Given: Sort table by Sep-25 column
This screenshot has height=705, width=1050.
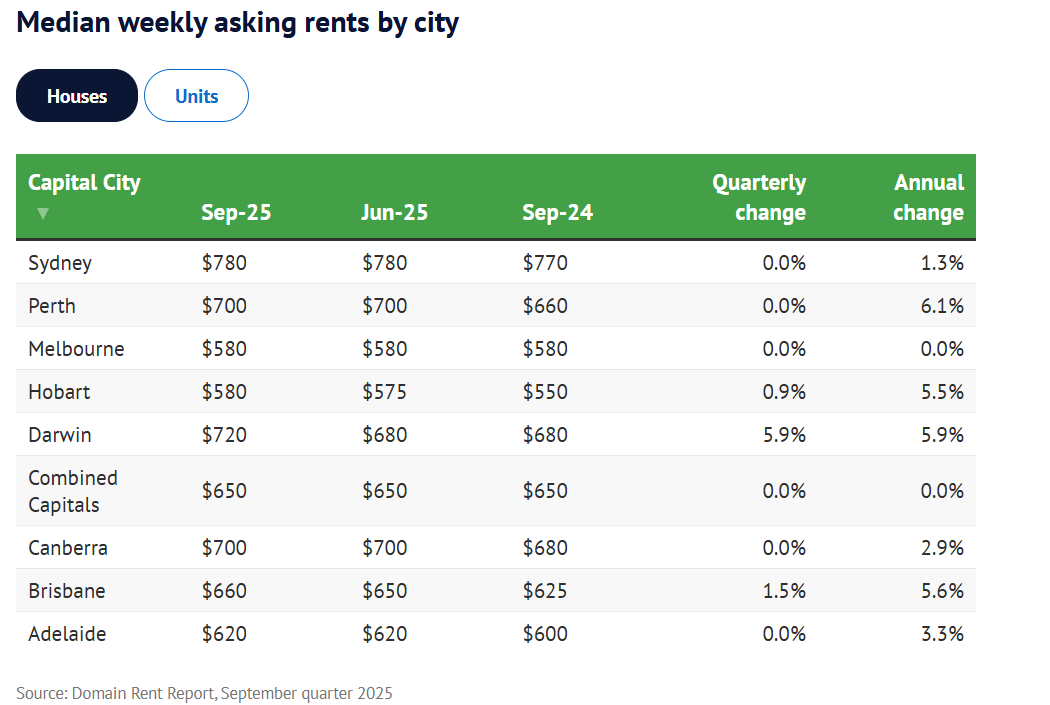Looking at the screenshot, I should point(236,212).
